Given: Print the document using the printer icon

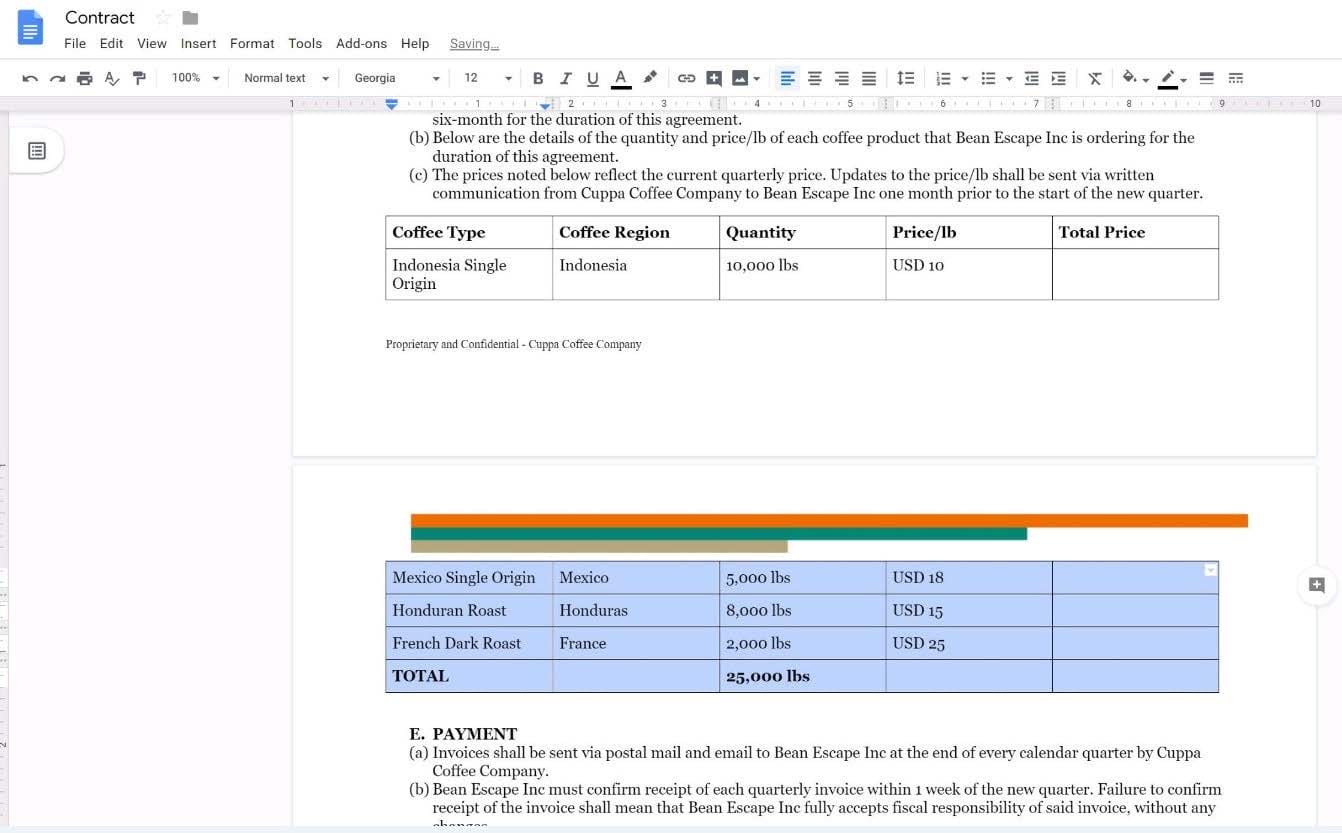Looking at the screenshot, I should 85,78.
